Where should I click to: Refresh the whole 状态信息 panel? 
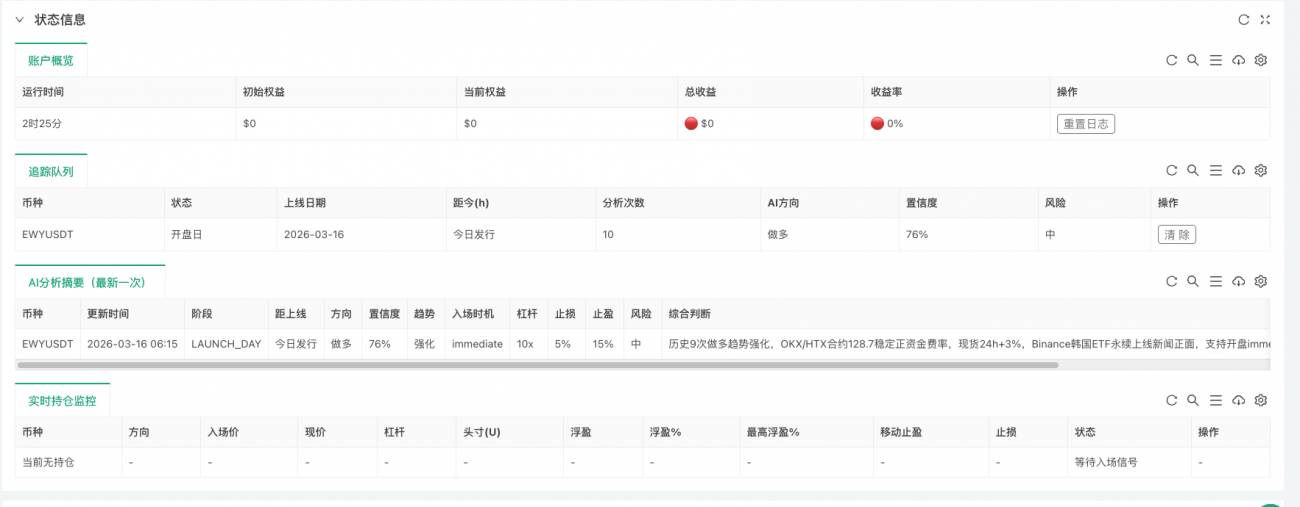click(x=1244, y=20)
